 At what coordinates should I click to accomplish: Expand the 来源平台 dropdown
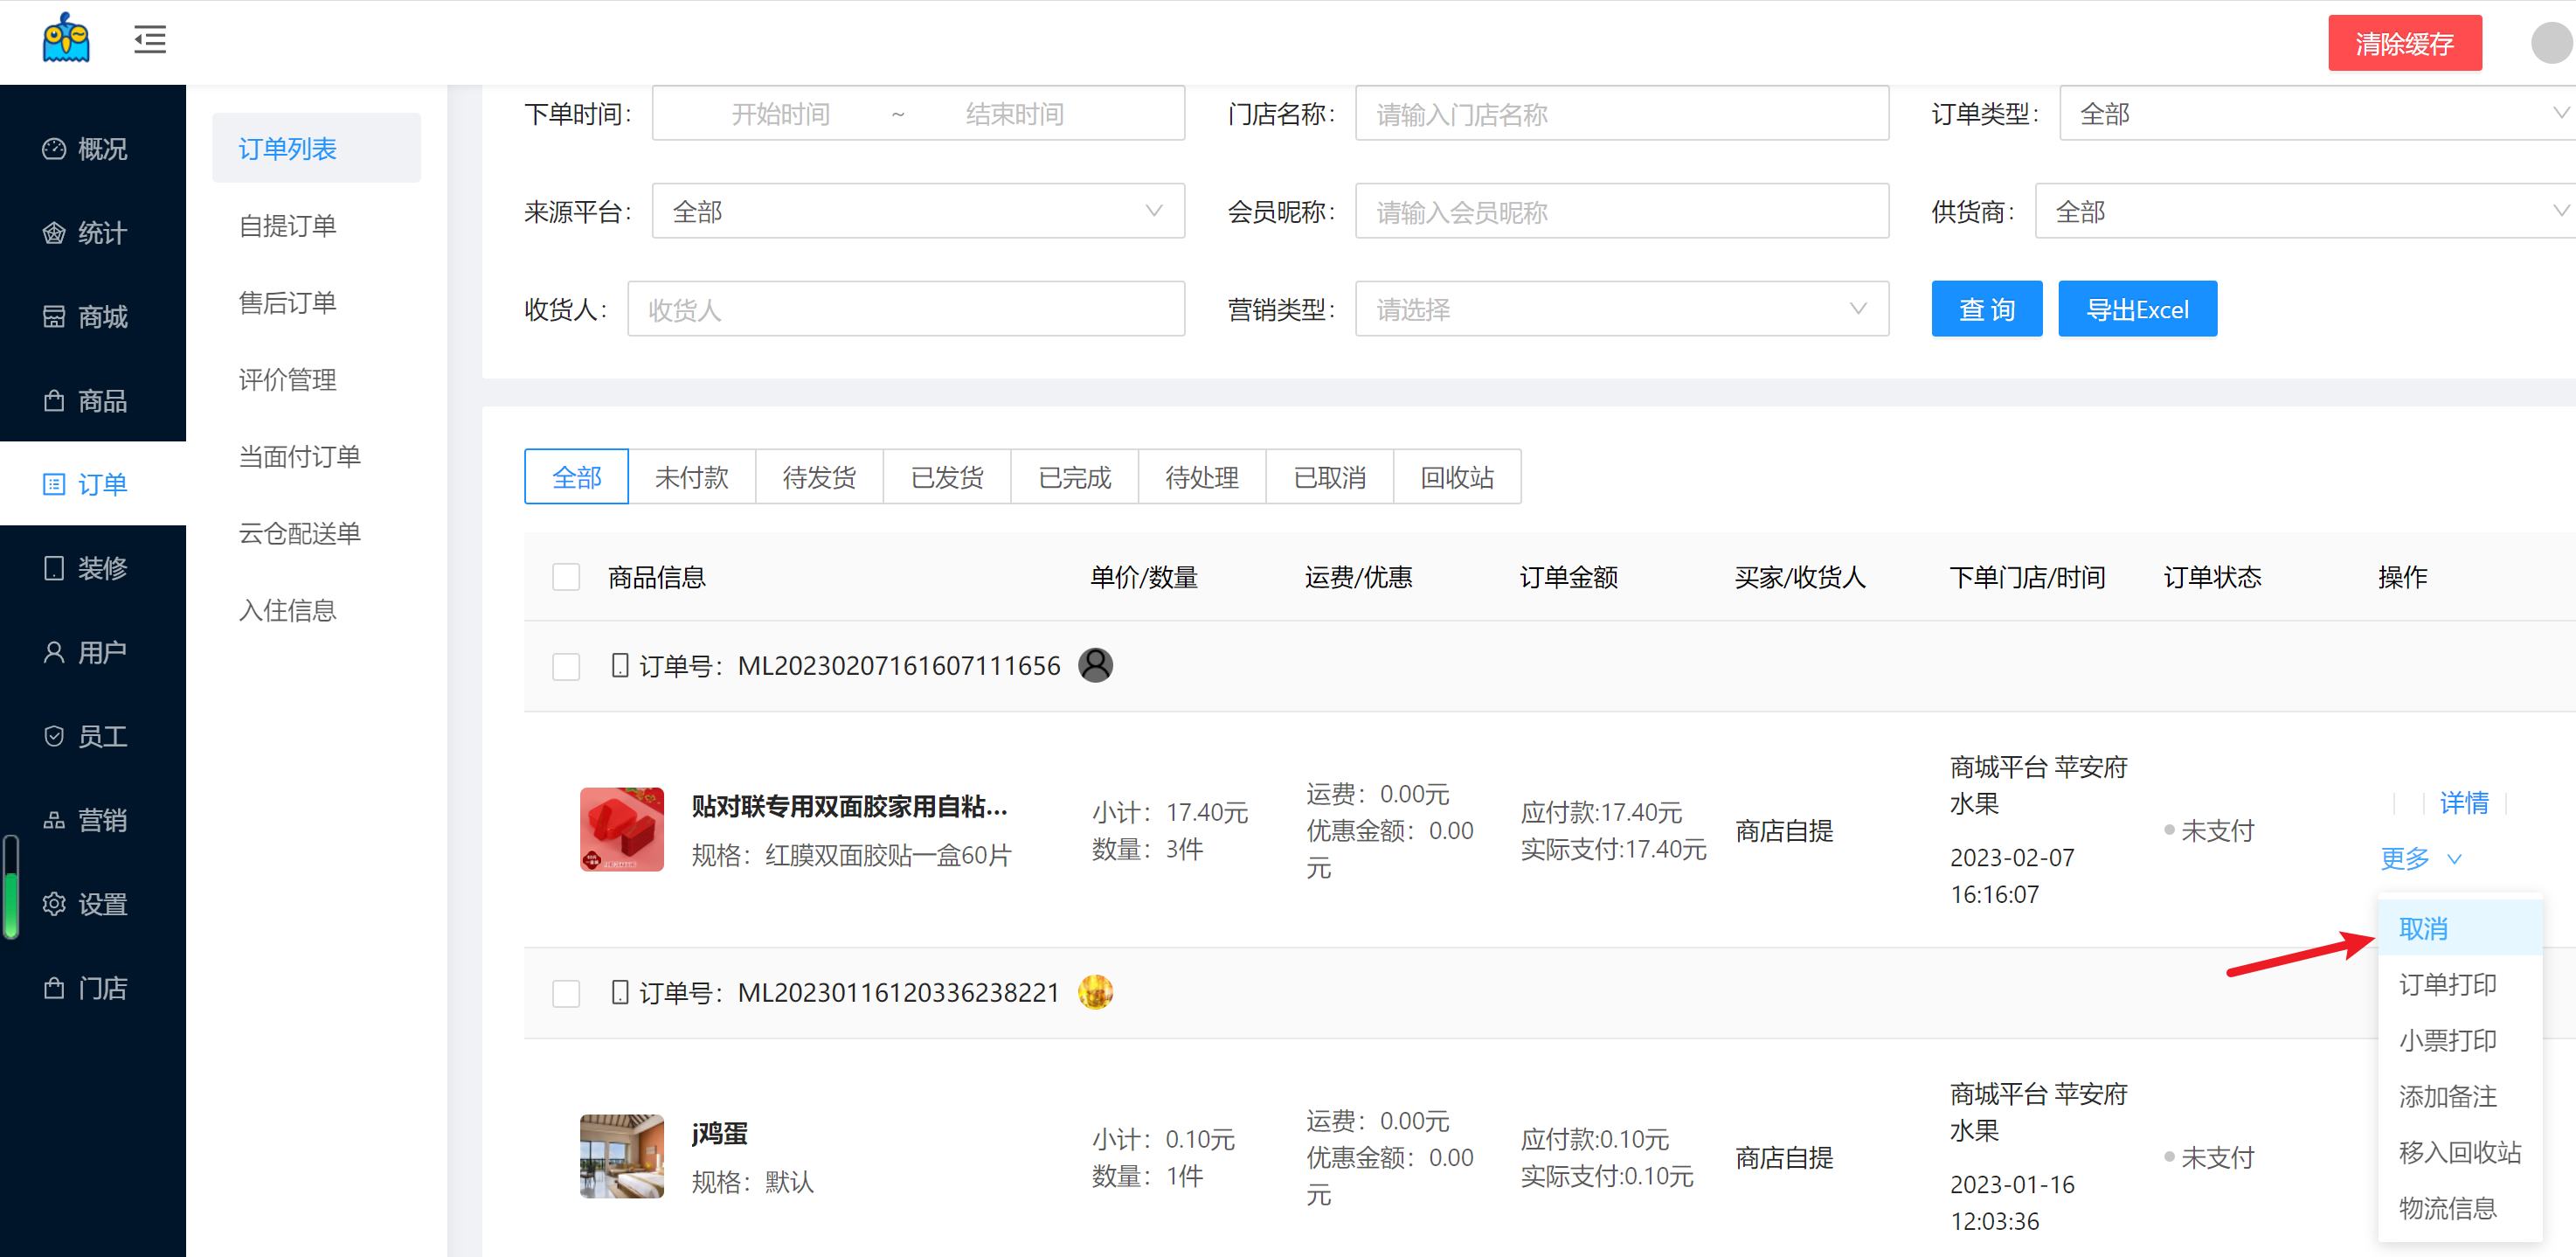point(917,211)
